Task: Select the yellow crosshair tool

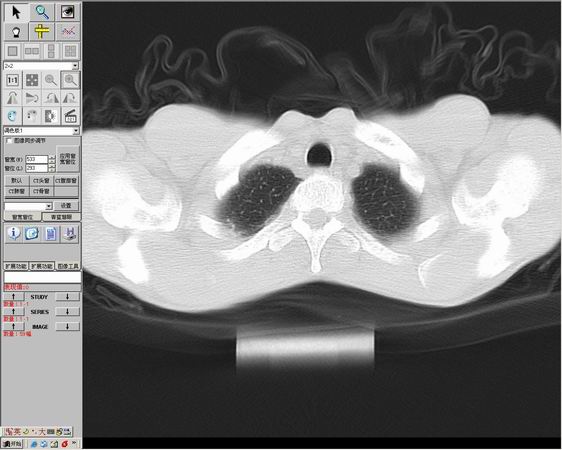Action: click(x=42, y=32)
